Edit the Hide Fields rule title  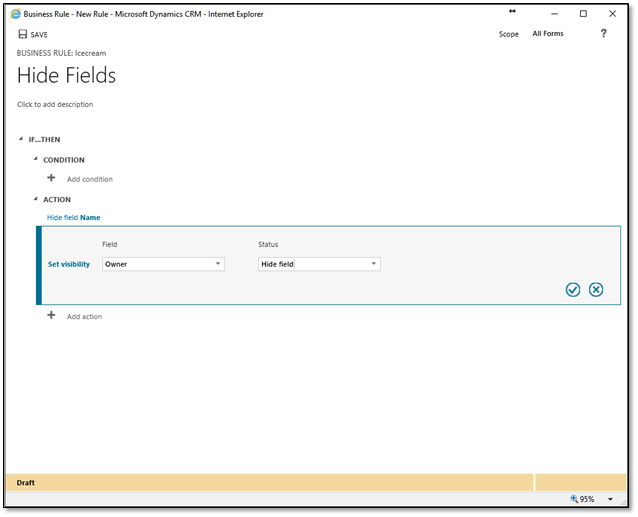click(x=67, y=75)
